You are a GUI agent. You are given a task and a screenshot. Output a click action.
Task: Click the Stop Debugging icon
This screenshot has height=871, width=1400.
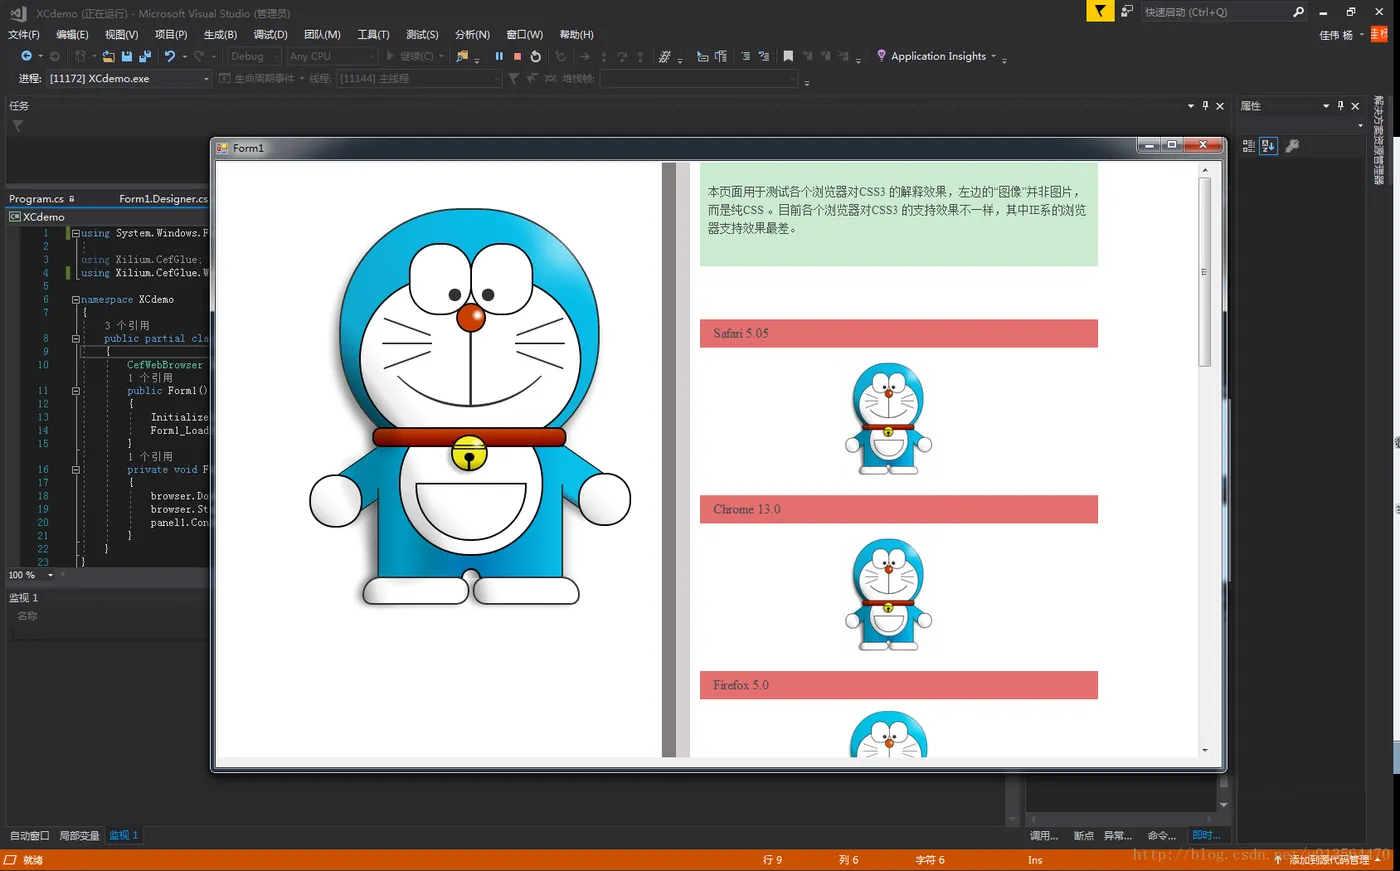tap(517, 57)
